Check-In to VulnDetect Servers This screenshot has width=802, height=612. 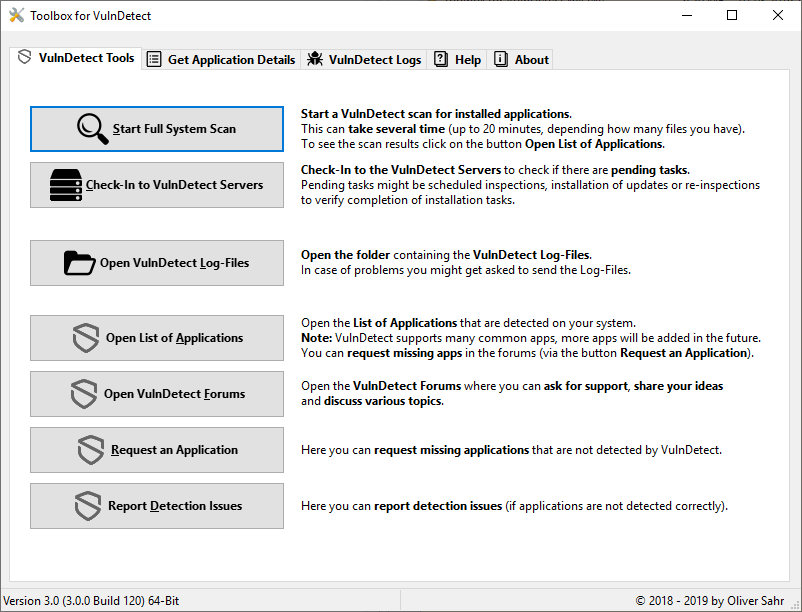point(157,185)
